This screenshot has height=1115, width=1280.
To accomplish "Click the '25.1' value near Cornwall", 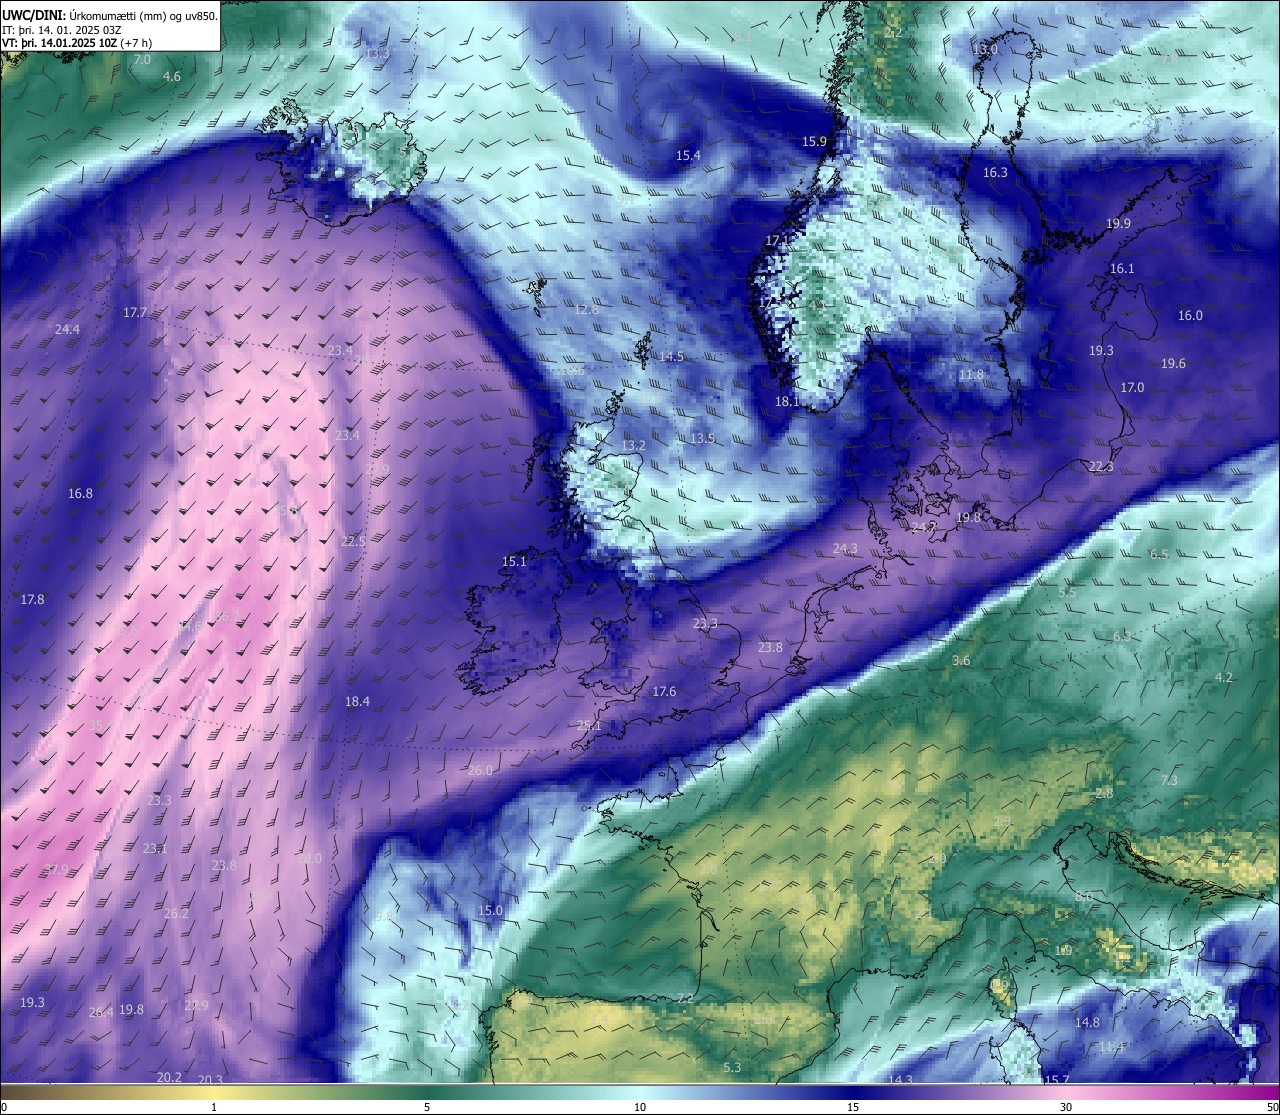I will coord(589,726).
